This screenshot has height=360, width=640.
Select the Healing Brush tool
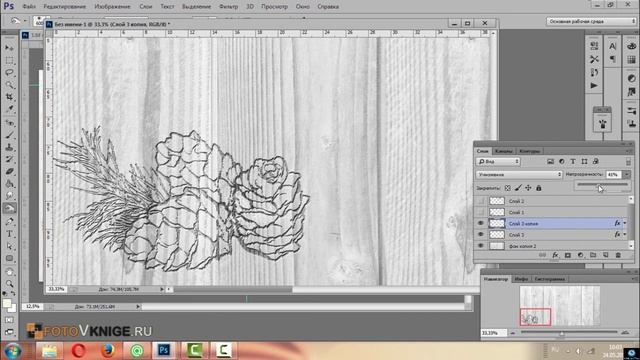pos(9,122)
